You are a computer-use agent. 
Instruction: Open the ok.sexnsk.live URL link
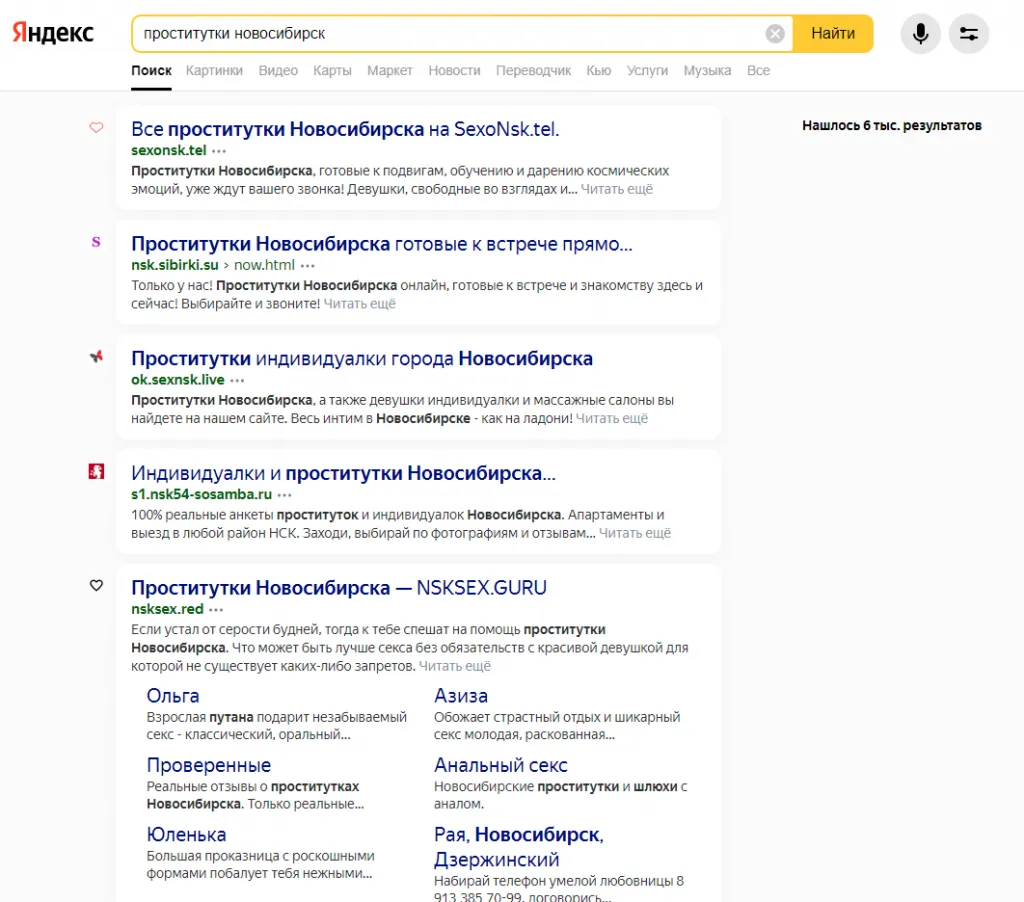pos(178,379)
